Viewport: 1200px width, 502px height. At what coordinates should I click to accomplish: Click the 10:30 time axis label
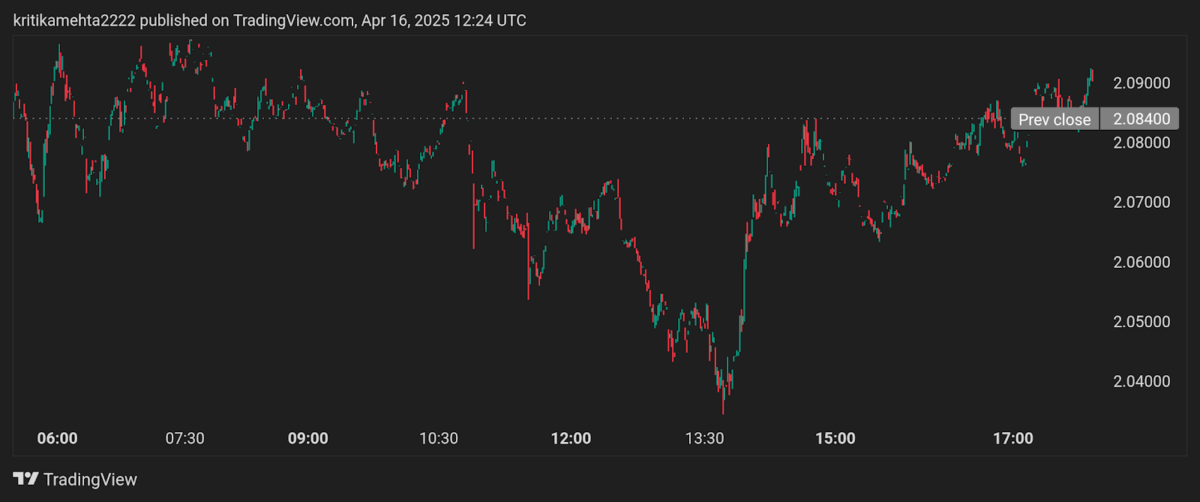click(438, 439)
